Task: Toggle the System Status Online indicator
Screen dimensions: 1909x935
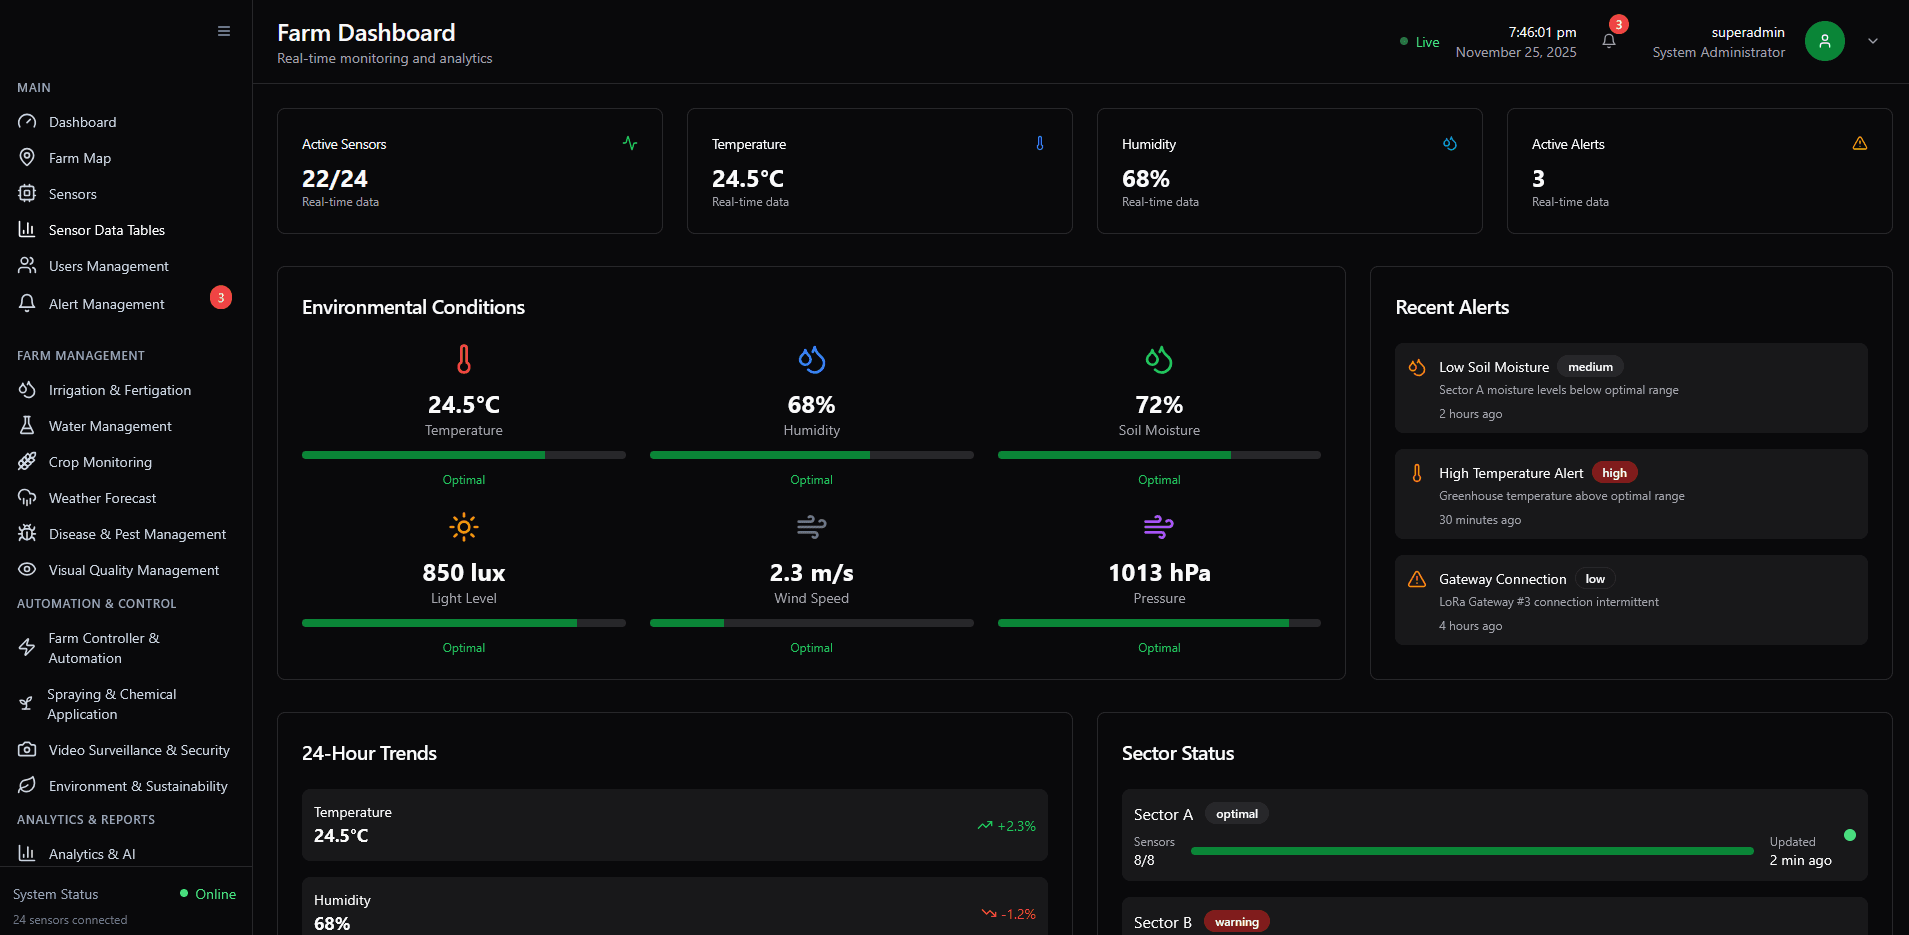Action: (x=208, y=894)
